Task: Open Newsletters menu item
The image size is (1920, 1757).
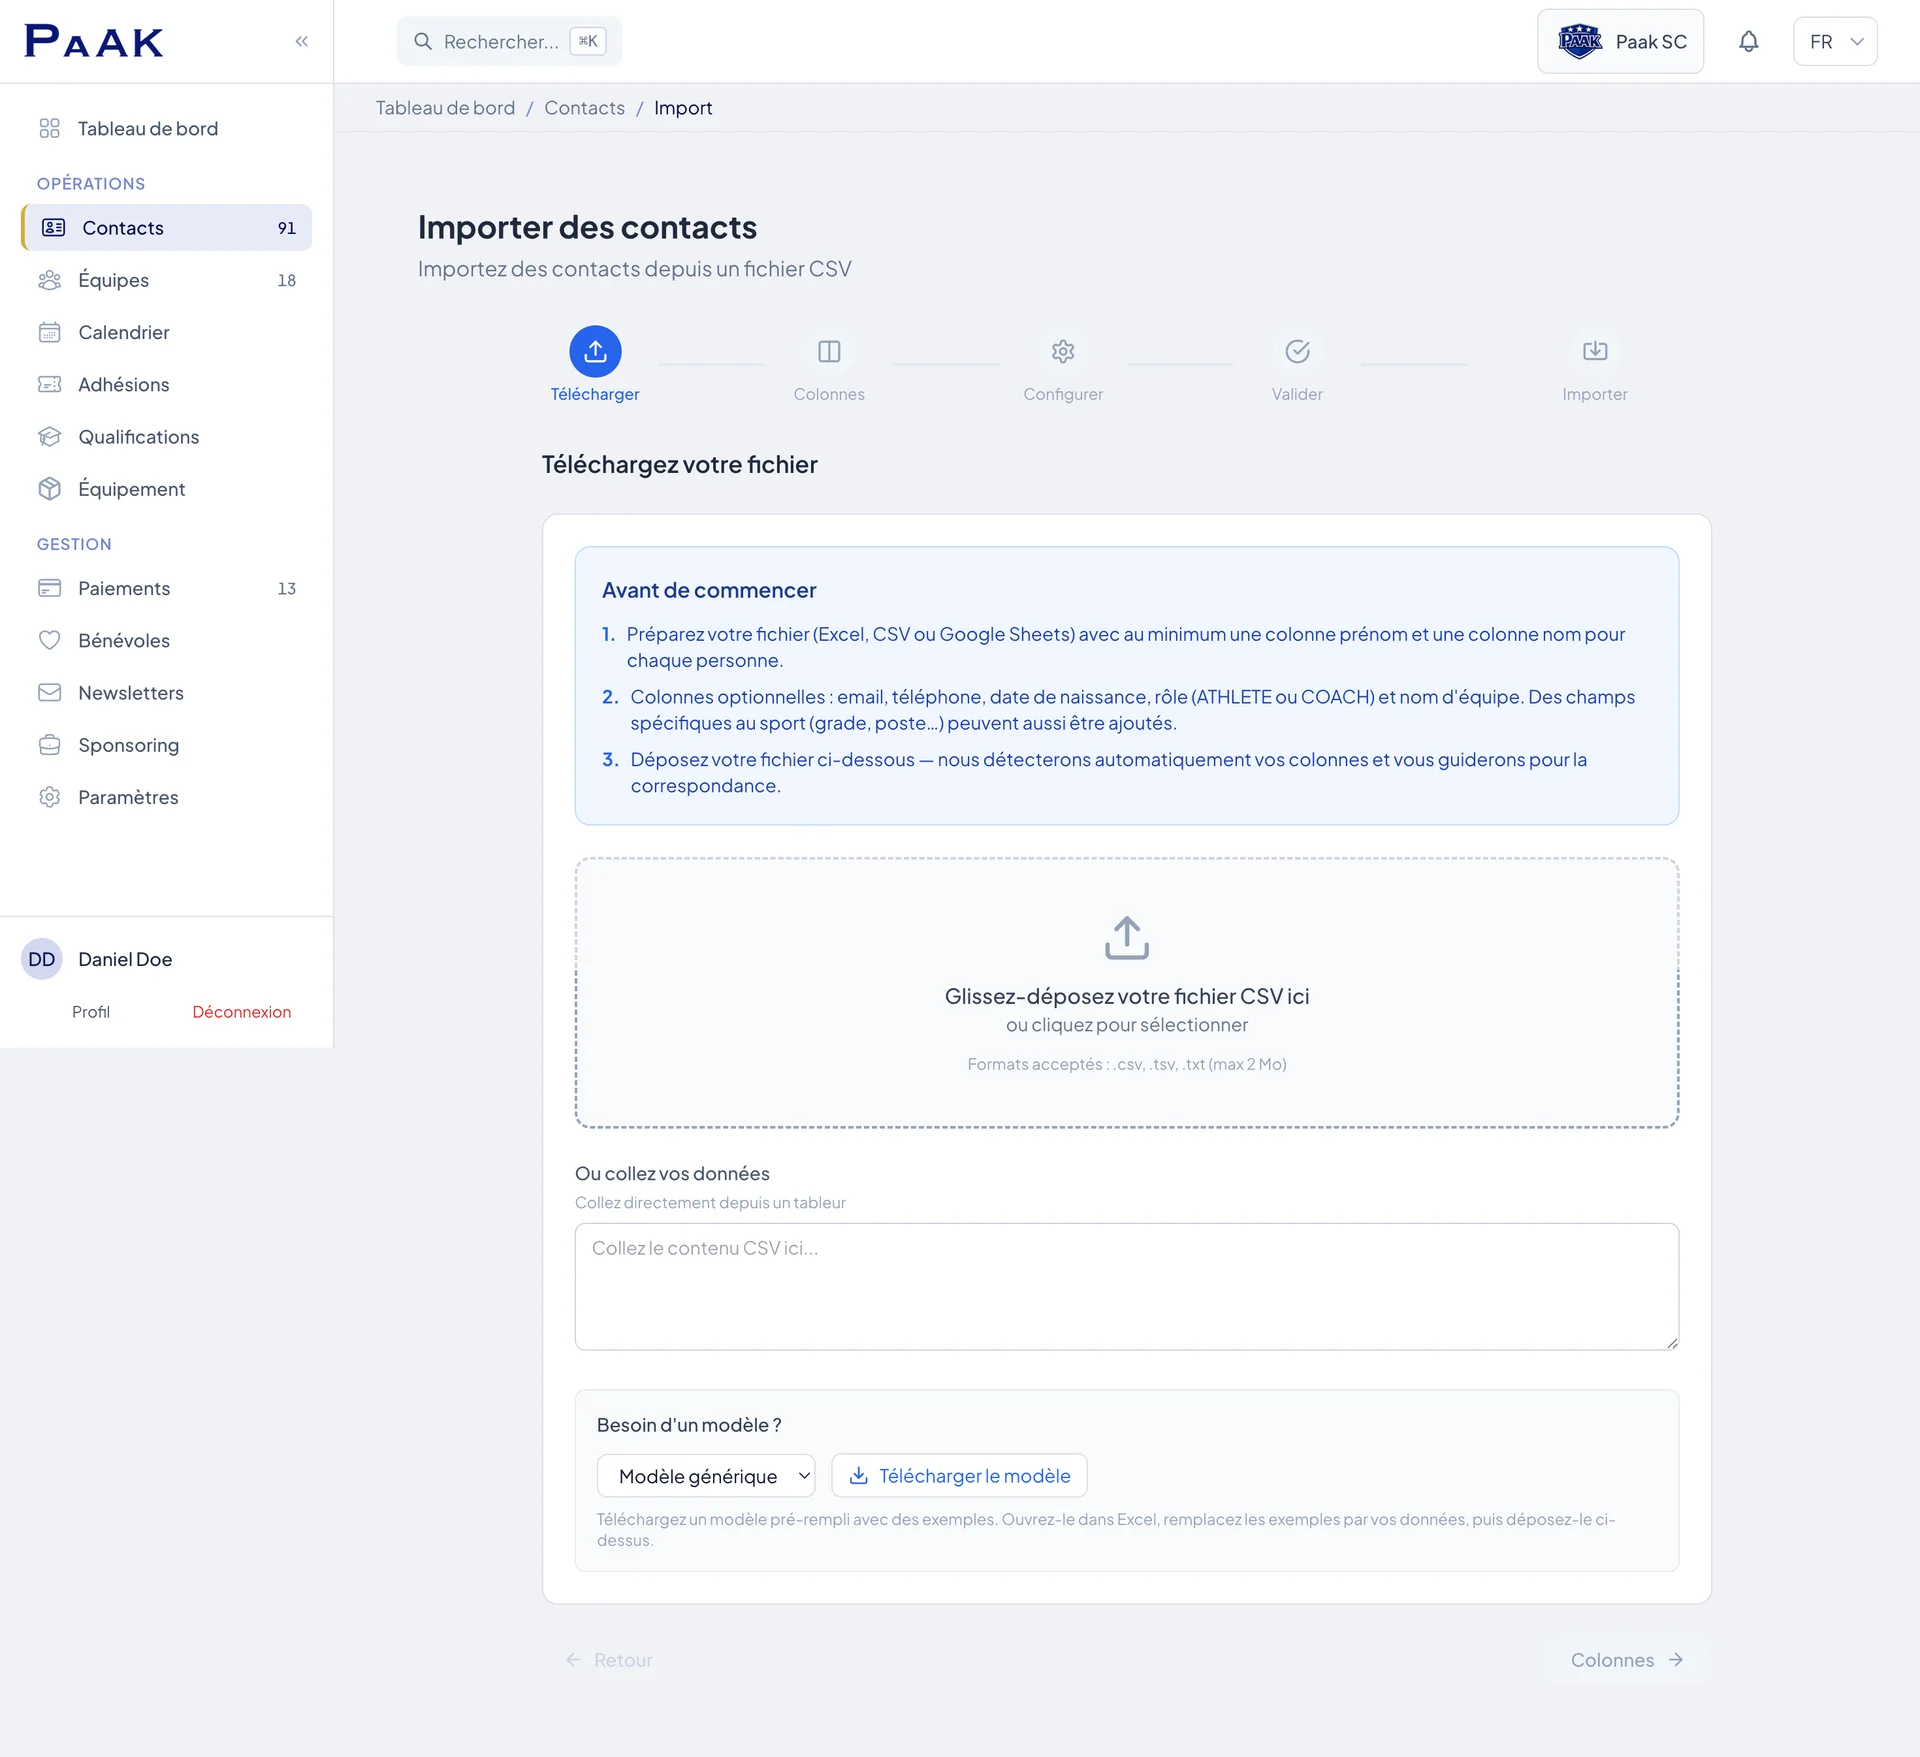Action: tap(166, 693)
